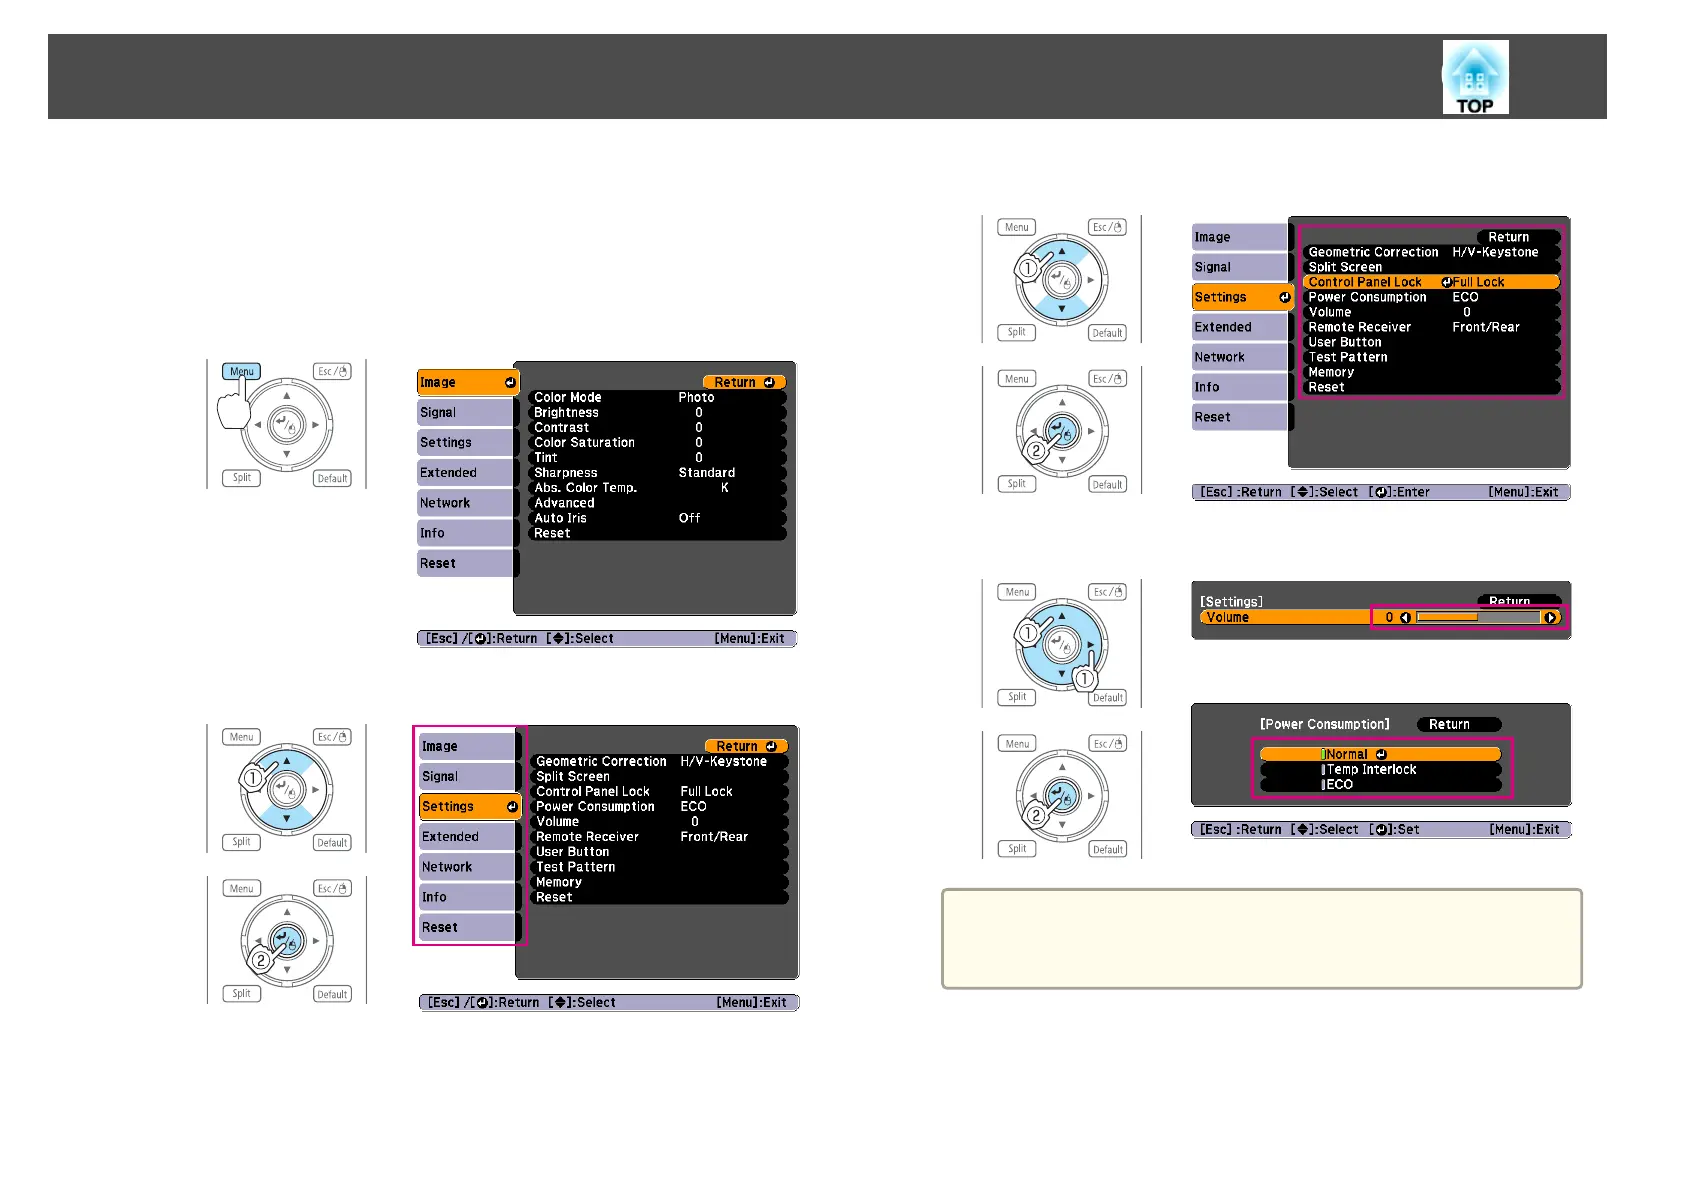Click the Enter icon next to Normal option

click(1381, 755)
